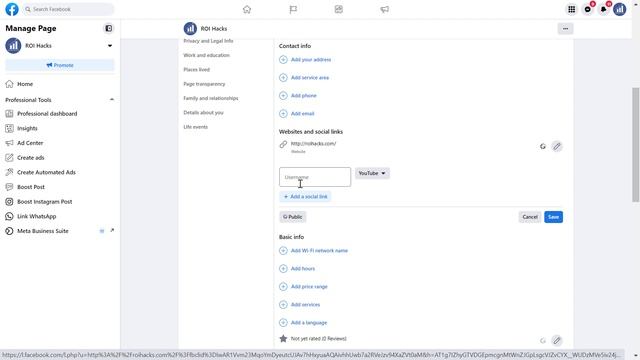Click the plus icon beside Add services

(283, 304)
